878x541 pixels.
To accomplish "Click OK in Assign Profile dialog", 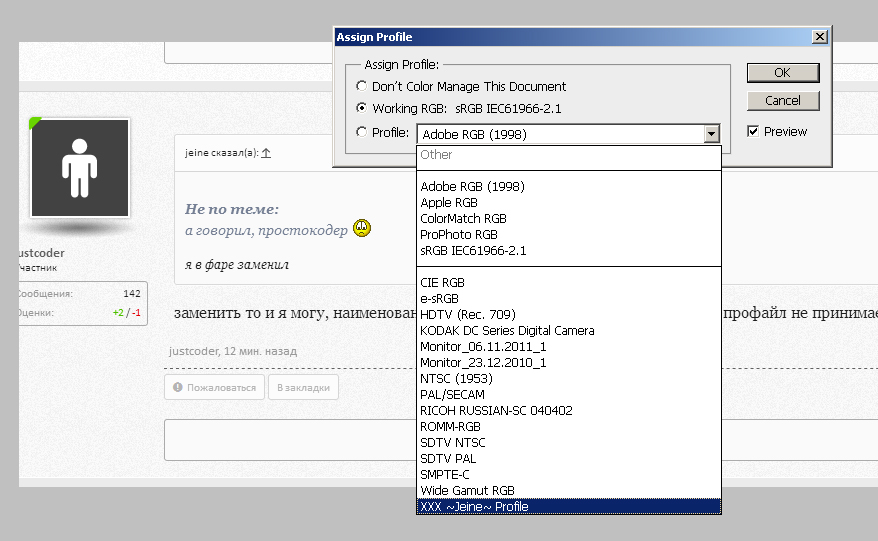I will [x=783, y=73].
